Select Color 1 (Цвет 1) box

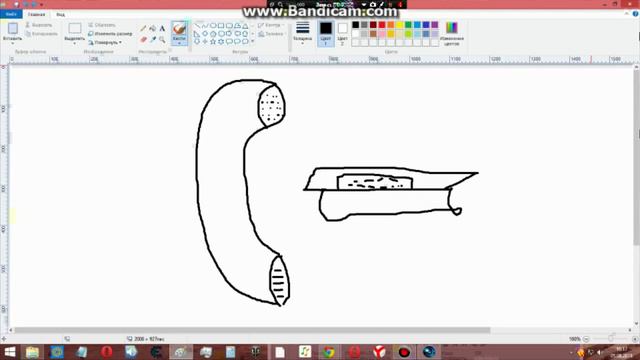tap(326, 33)
